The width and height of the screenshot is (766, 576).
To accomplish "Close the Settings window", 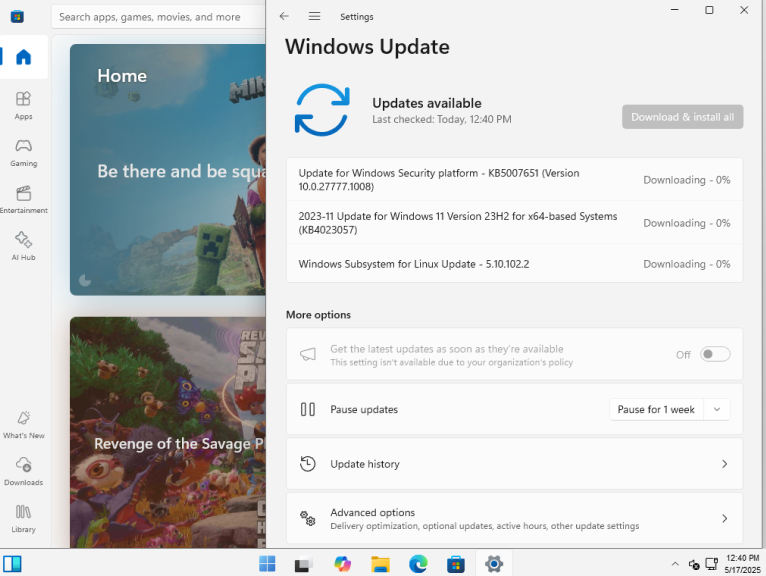I will tap(744, 10).
